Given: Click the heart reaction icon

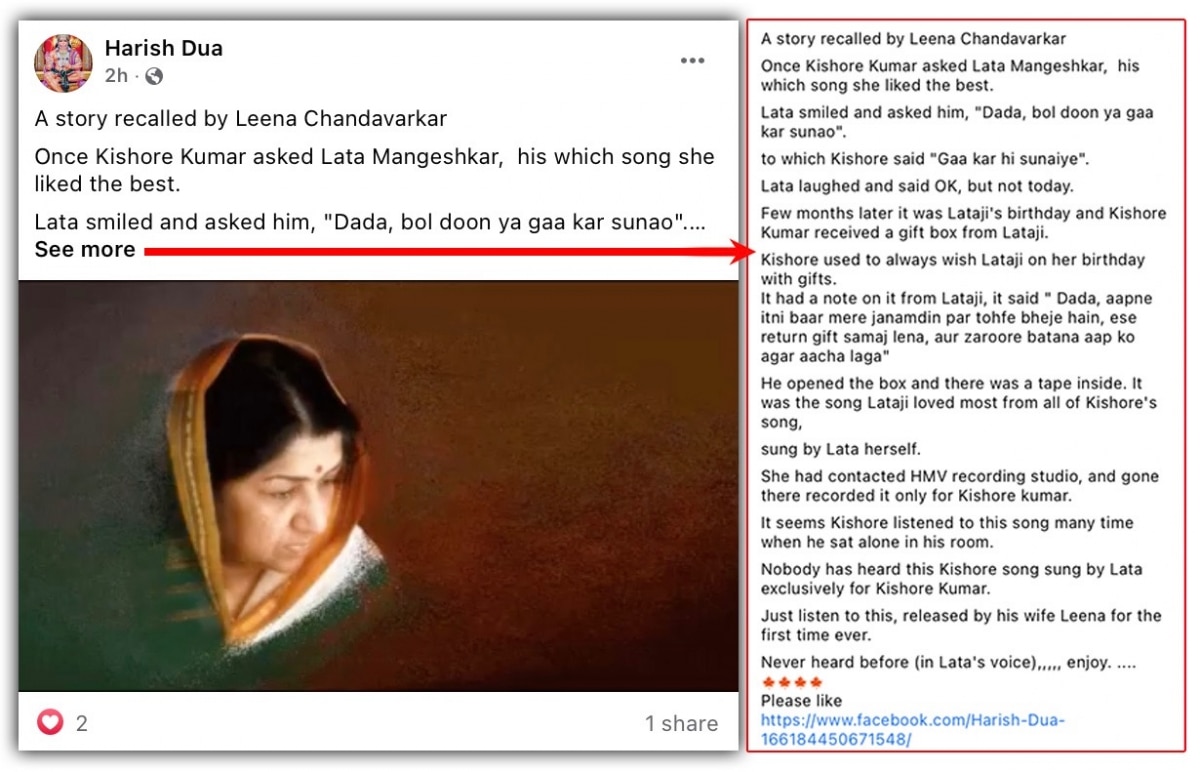Looking at the screenshot, I should tap(50, 722).
